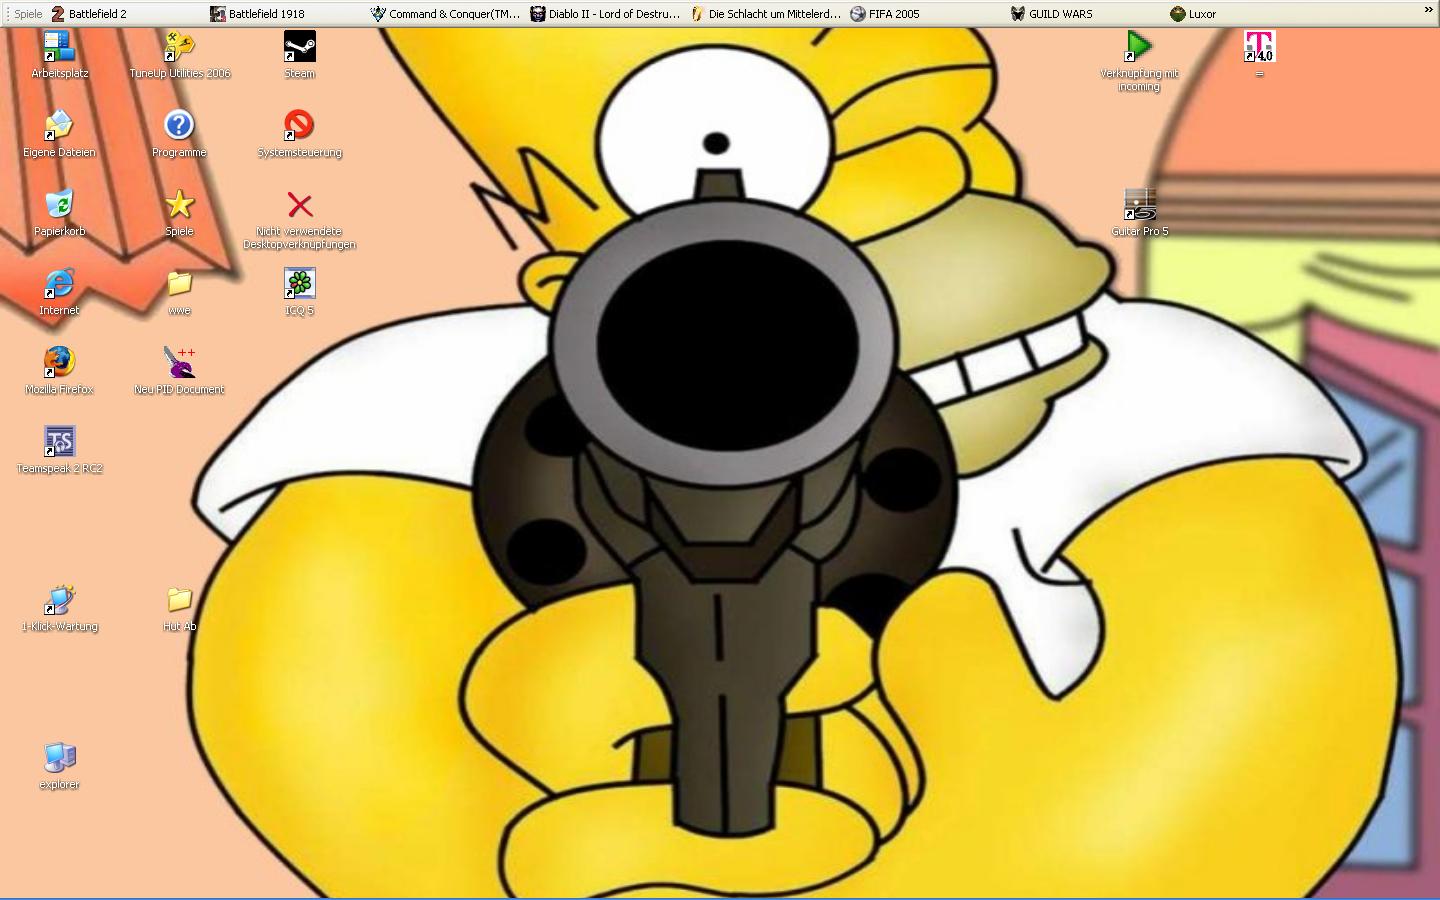Launch Battlefield 1918 from toolbar

click(x=257, y=14)
